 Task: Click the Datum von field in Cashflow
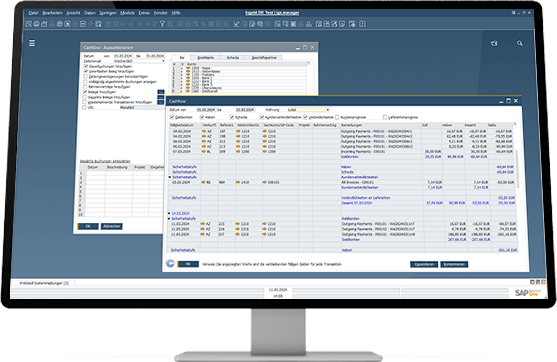coord(206,110)
